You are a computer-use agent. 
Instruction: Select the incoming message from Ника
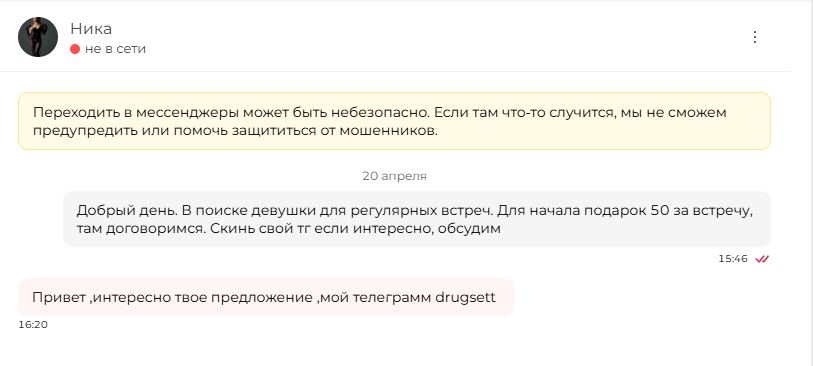(x=265, y=297)
